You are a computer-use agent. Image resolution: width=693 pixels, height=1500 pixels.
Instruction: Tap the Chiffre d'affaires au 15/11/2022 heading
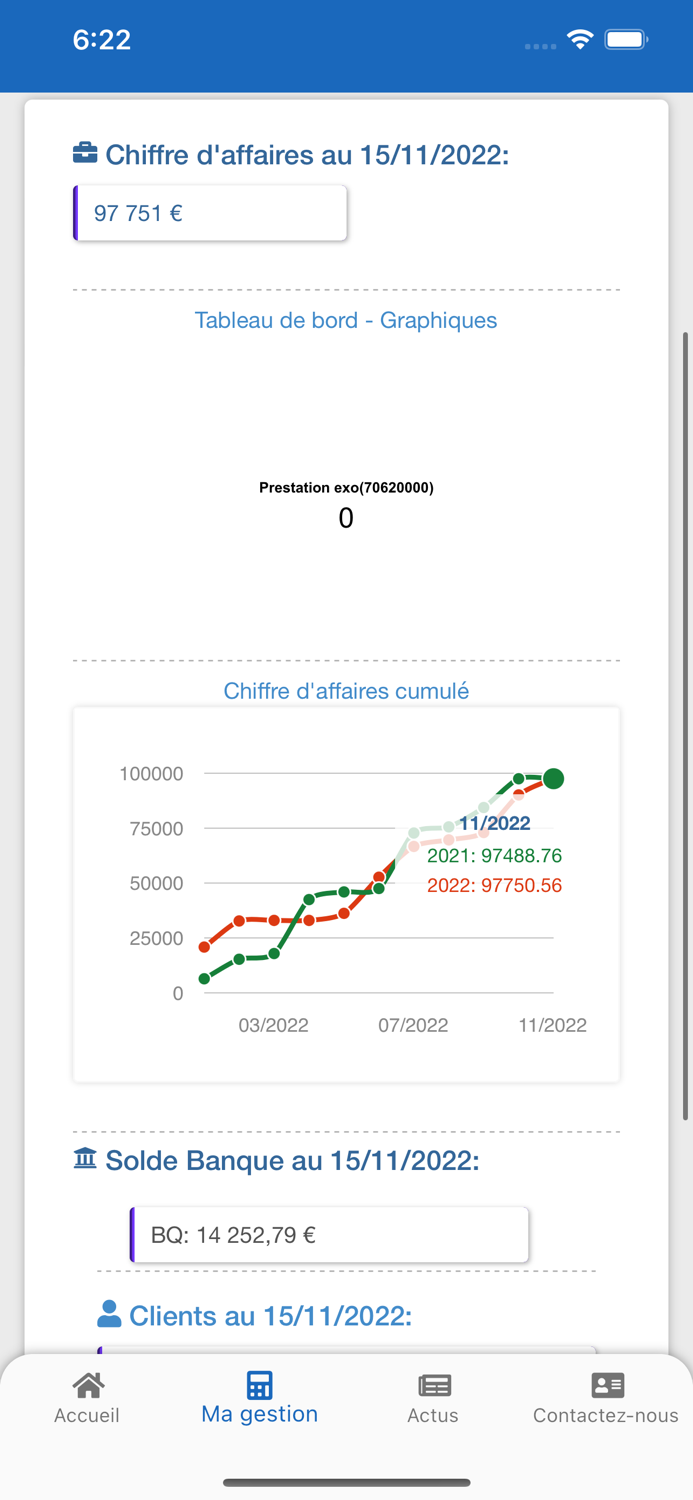pos(307,155)
